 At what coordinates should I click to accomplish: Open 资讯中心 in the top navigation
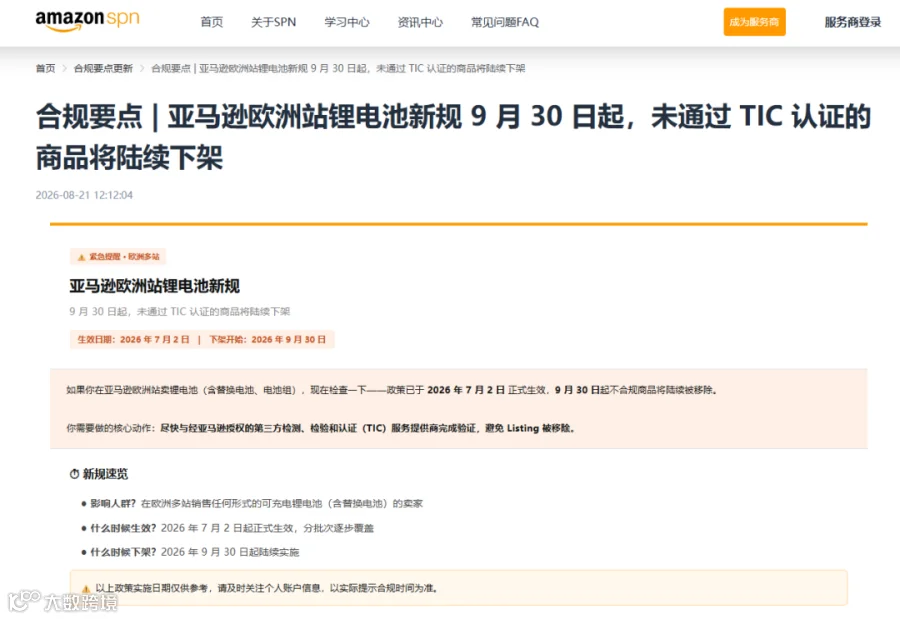(x=420, y=22)
